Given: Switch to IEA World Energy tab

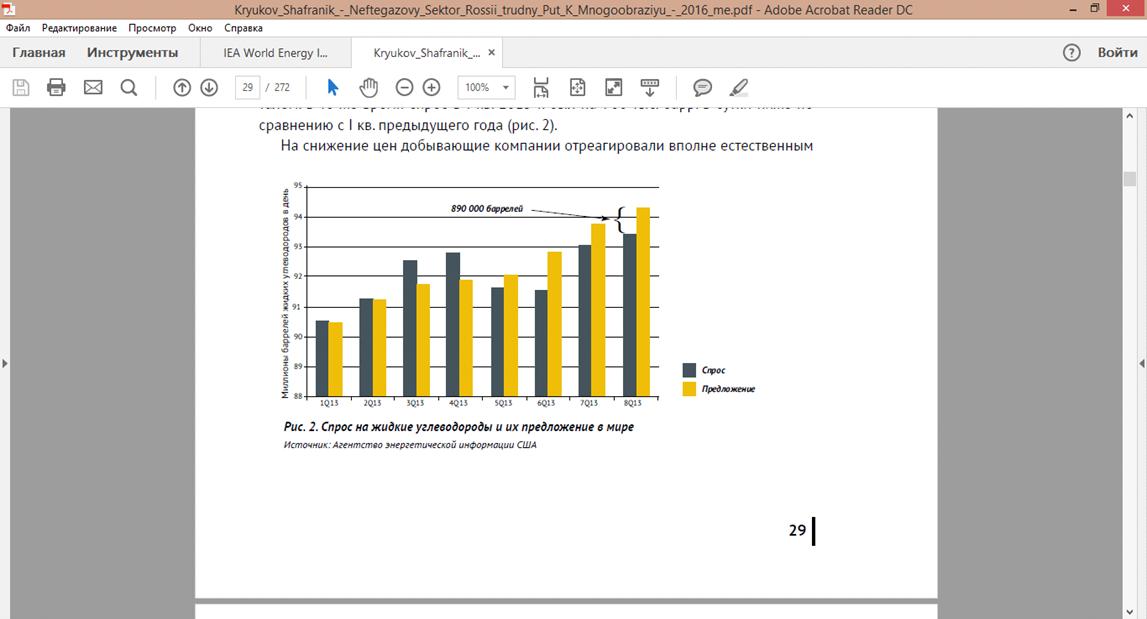Looking at the screenshot, I should 274,53.
